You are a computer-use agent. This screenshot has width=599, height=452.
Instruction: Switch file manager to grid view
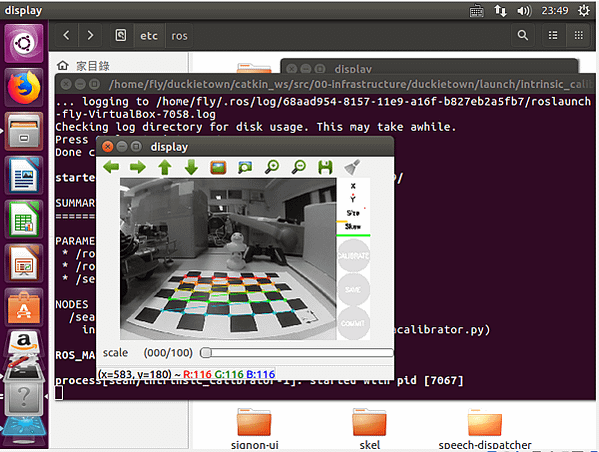click(579, 36)
